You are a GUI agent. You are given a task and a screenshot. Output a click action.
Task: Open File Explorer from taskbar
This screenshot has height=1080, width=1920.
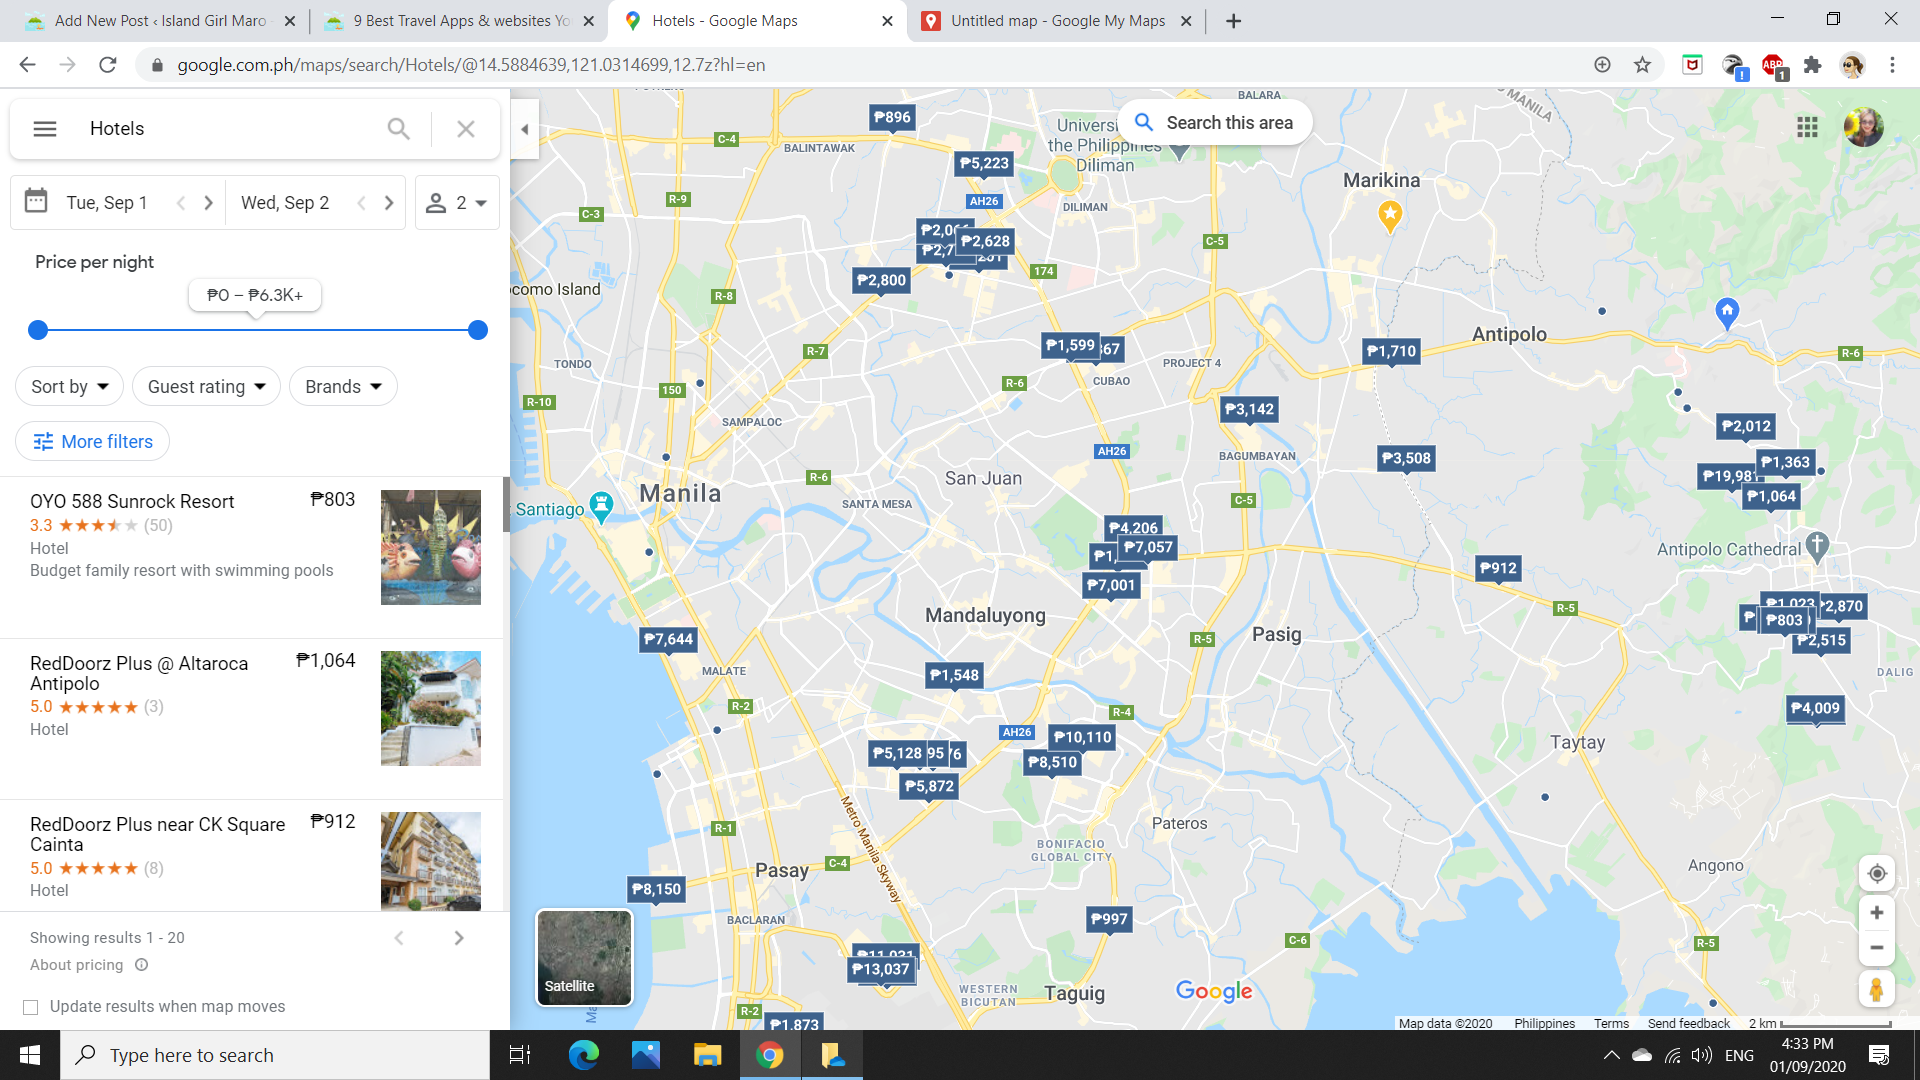708,1055
